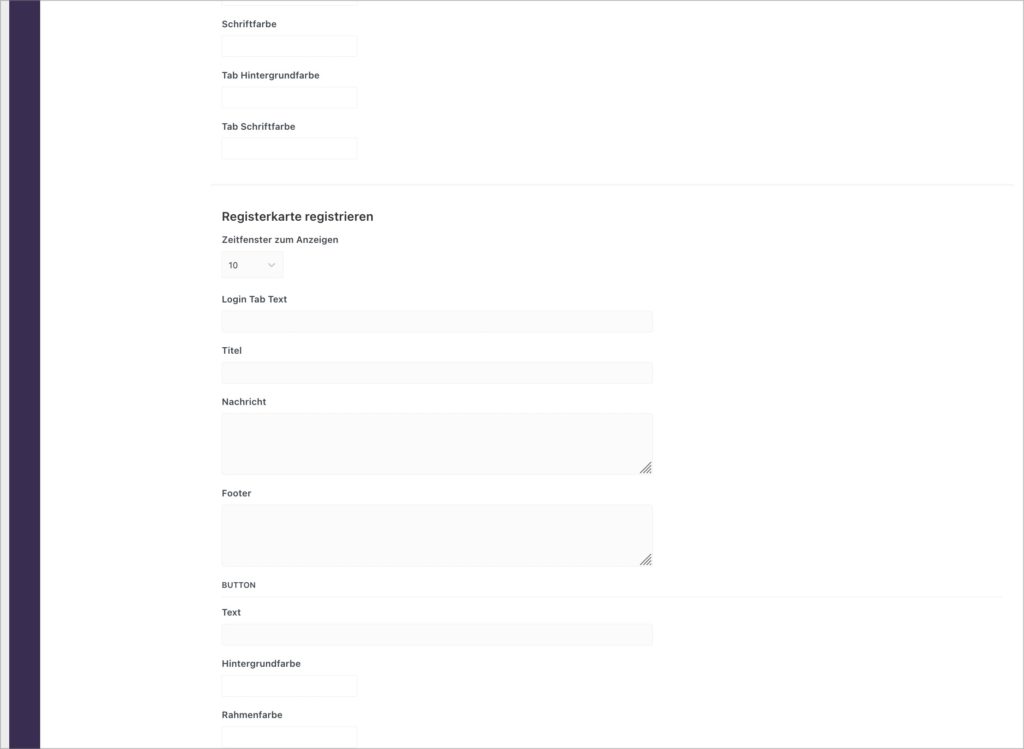Click inside the Footer textarea

coord(437,535)
